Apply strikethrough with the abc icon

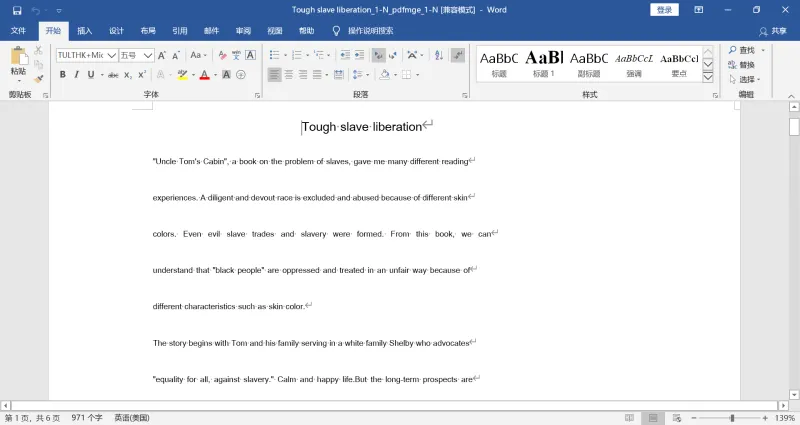pos(113,75)
